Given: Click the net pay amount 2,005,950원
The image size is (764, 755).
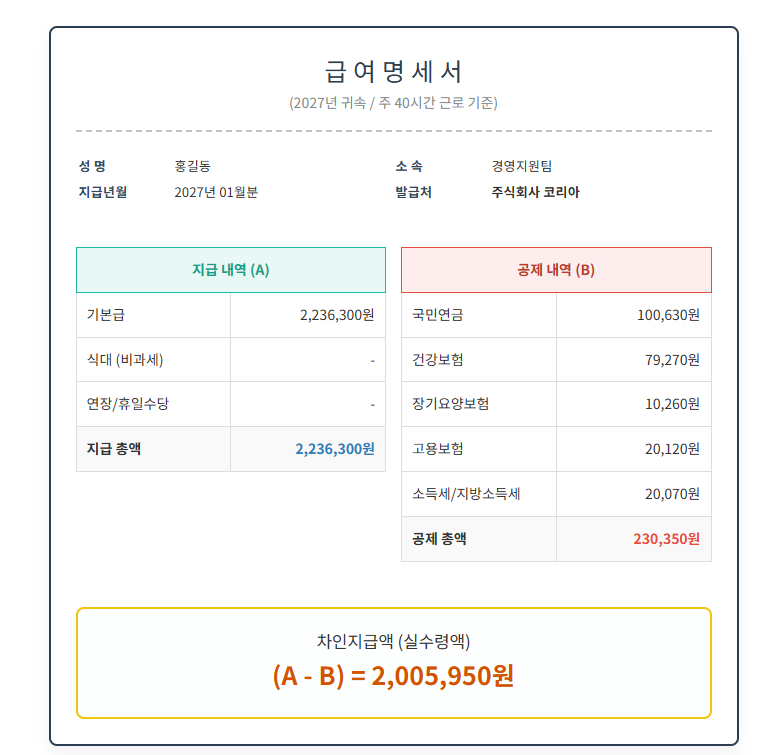Looking at the screenshot, I should click(442, 676).
